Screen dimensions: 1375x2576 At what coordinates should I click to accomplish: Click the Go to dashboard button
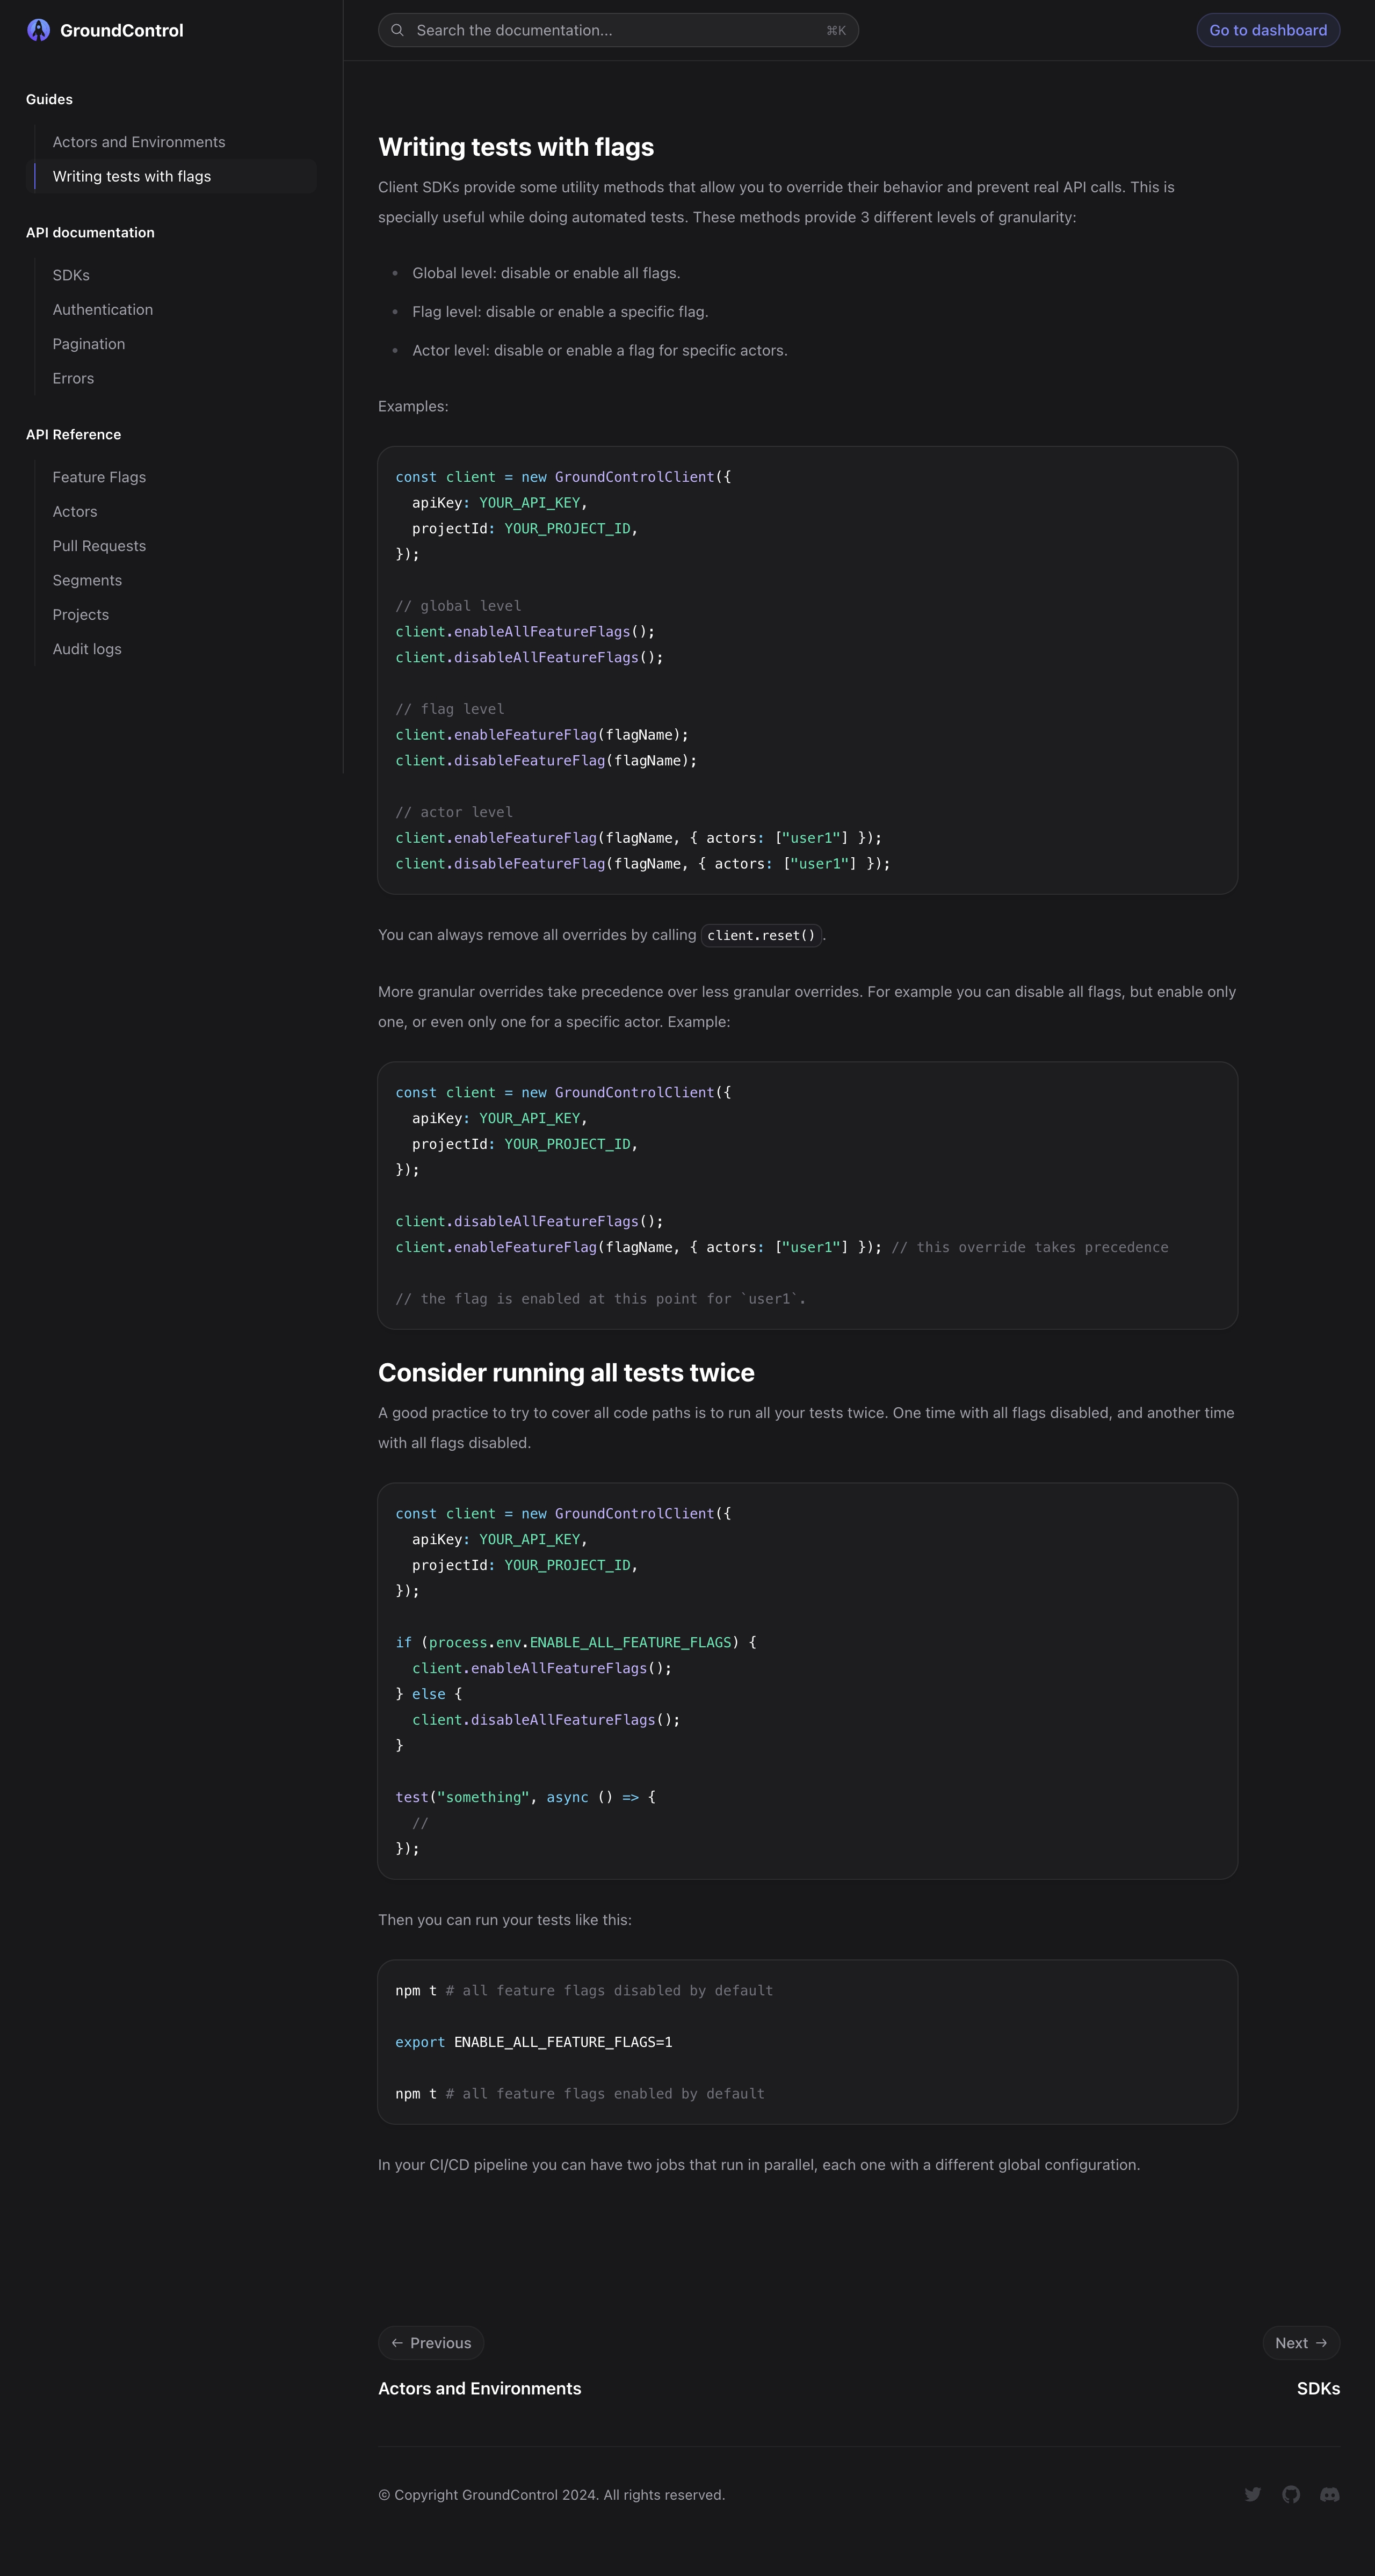point(1268,30)
